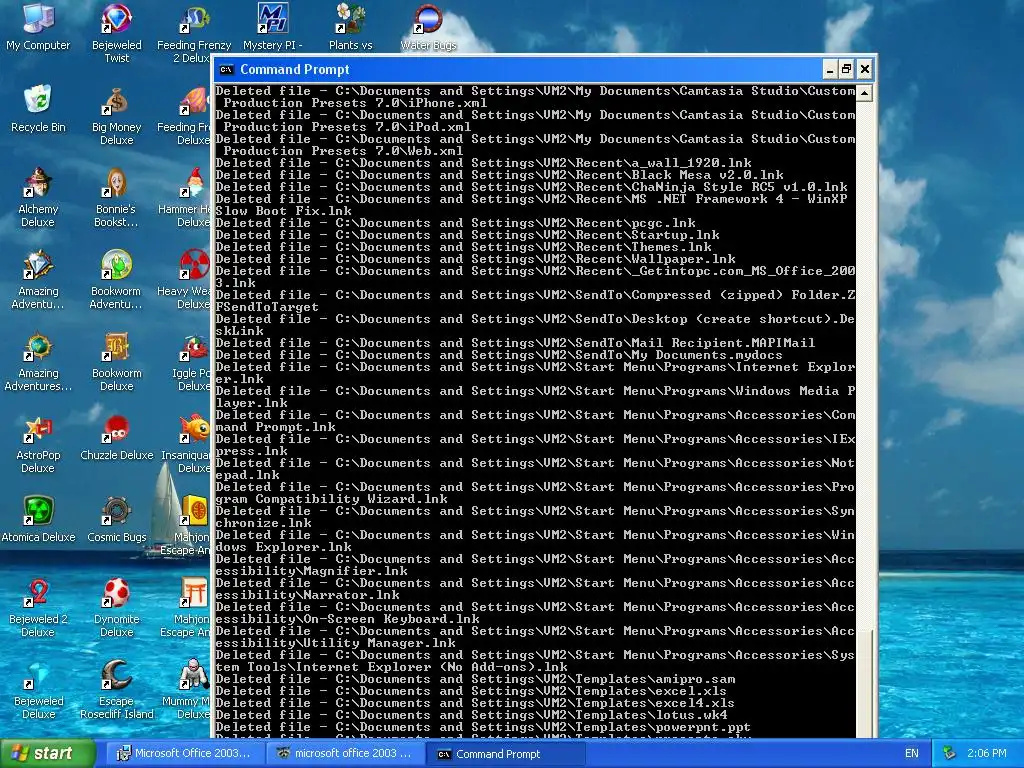Click the line ending in Templates\powerpnt.ppt

(x=483, y=728)
